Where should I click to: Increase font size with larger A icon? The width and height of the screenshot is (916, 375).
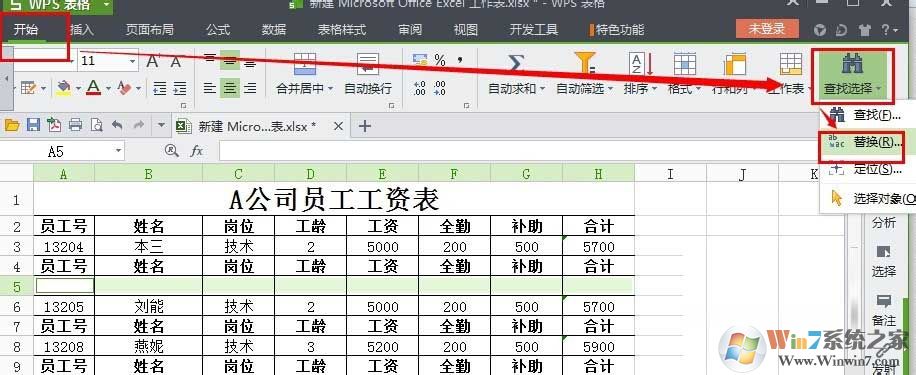153,61
